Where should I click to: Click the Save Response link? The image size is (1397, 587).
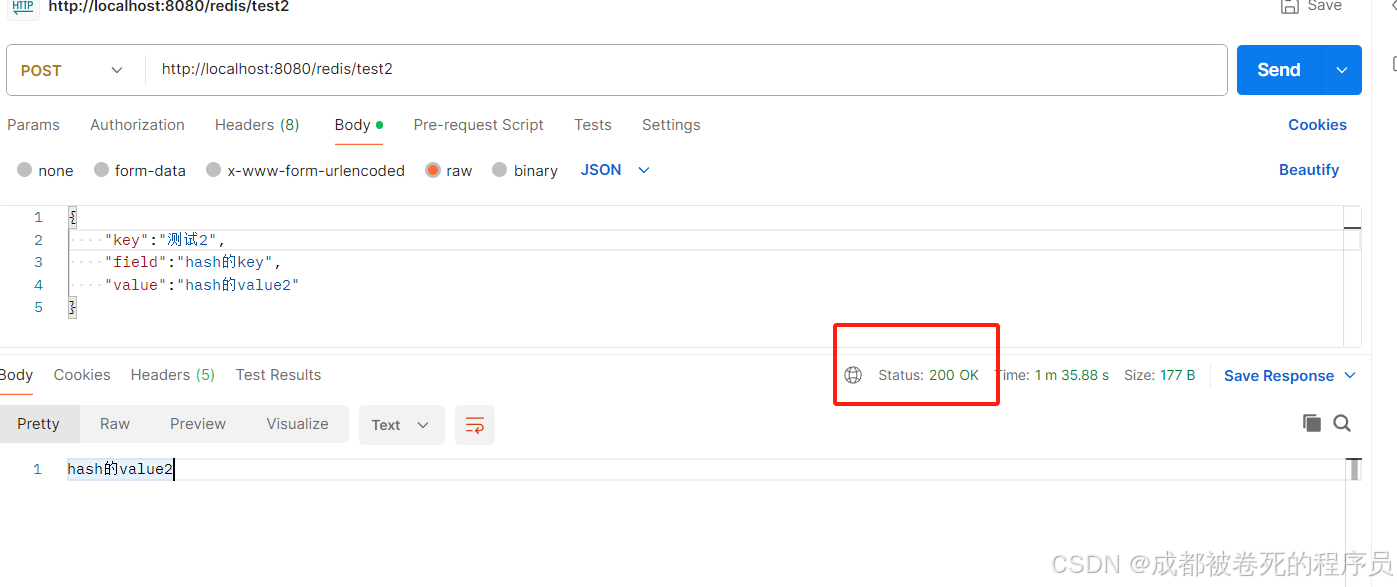[x=1279, y=376]
